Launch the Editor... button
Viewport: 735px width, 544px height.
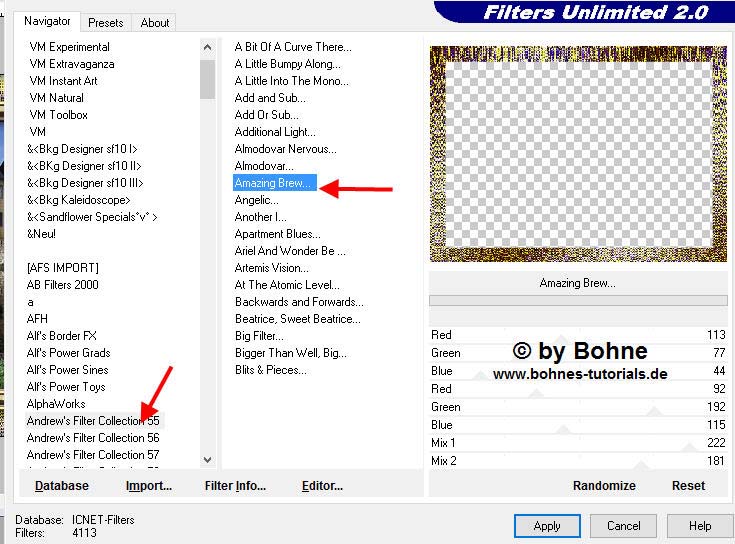[x=322, y=485]
